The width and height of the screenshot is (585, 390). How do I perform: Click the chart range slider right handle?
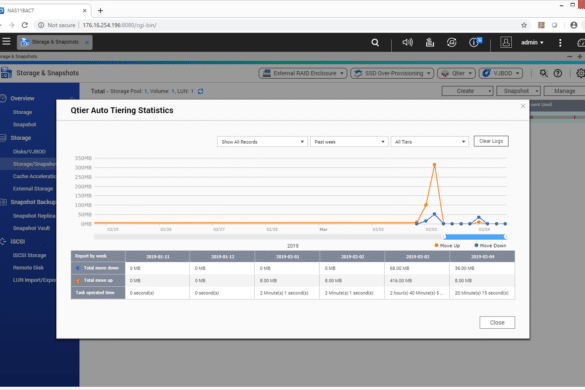(x=505, y=237)
